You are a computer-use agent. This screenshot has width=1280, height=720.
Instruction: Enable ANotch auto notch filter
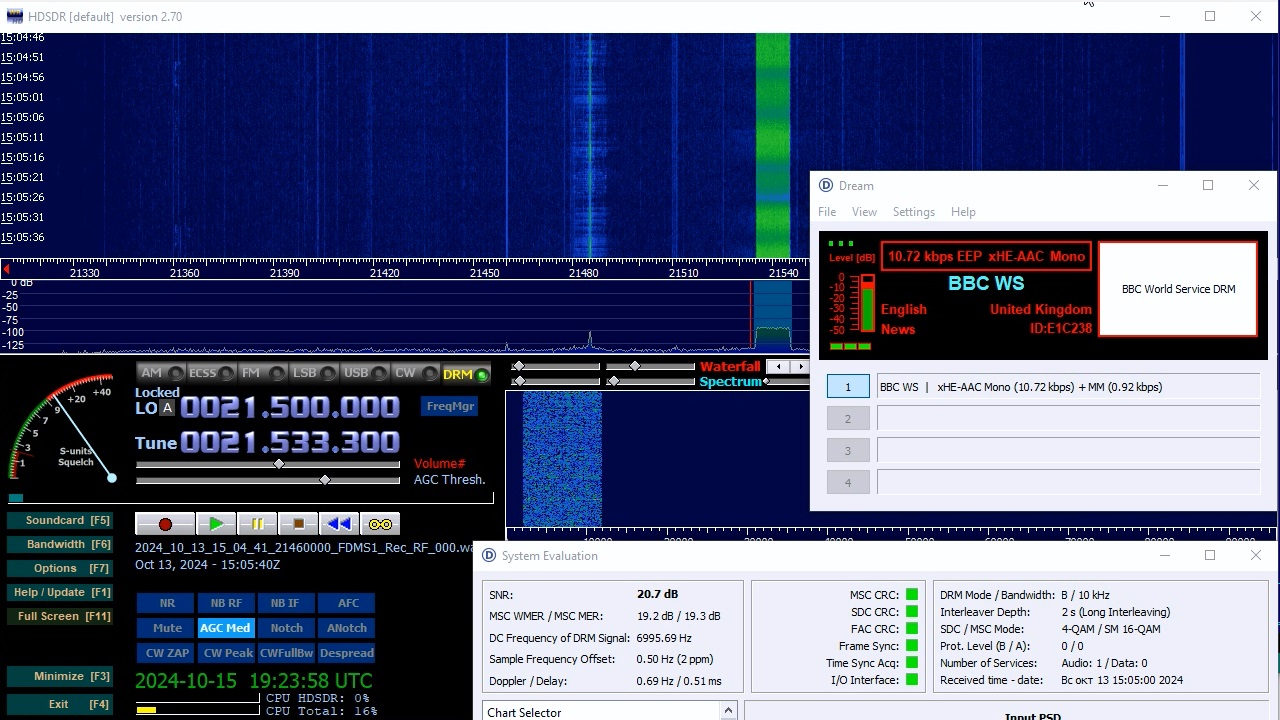tap(347, 628)
